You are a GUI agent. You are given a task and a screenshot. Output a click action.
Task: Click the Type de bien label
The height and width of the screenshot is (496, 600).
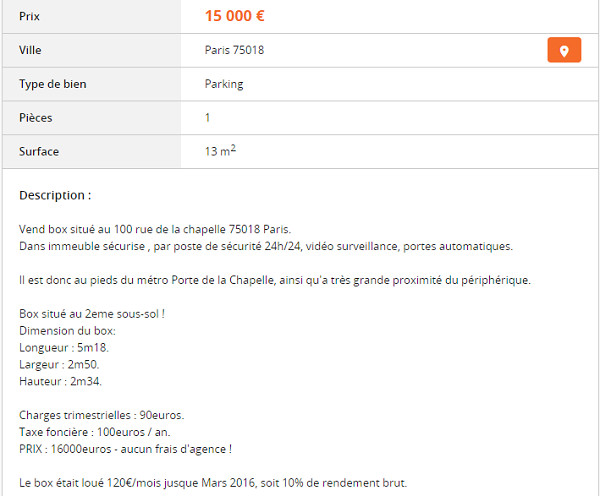(53, 84)
